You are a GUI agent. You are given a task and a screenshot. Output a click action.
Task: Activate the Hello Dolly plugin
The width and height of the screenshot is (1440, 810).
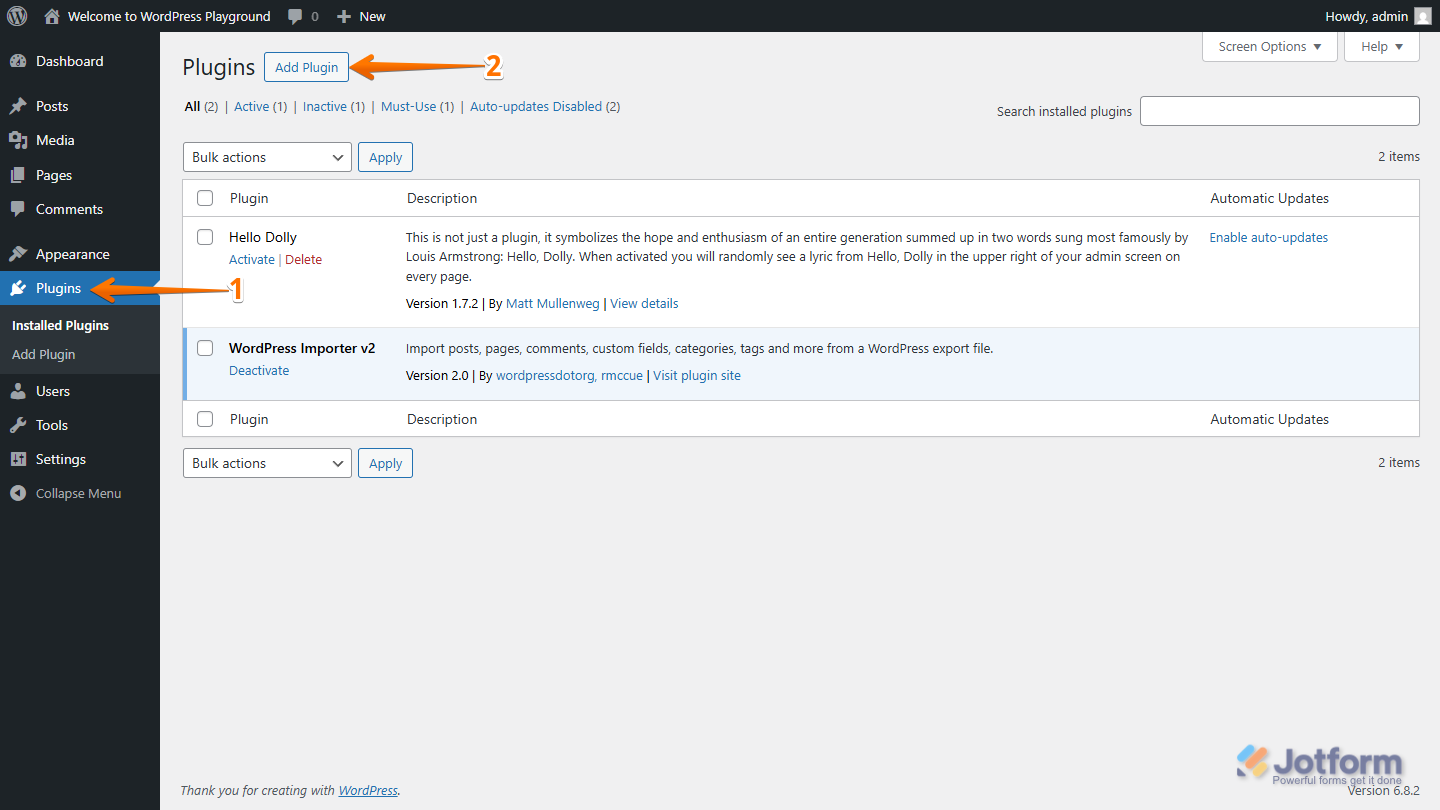point(252,259)
